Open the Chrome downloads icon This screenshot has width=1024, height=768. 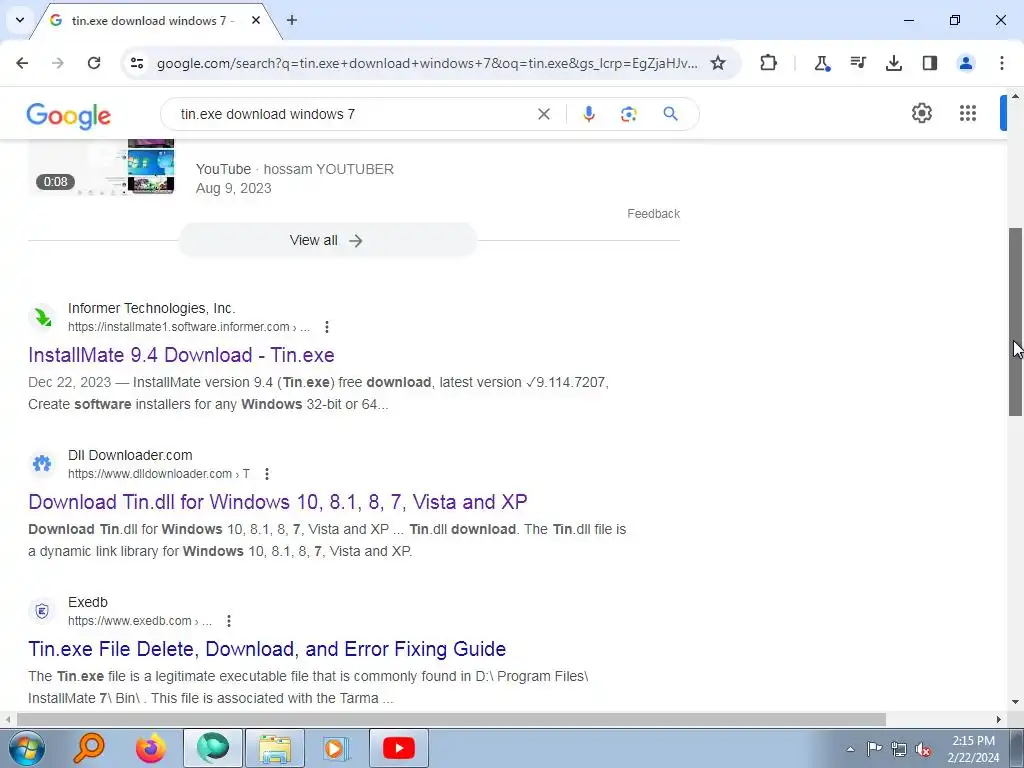893,63
